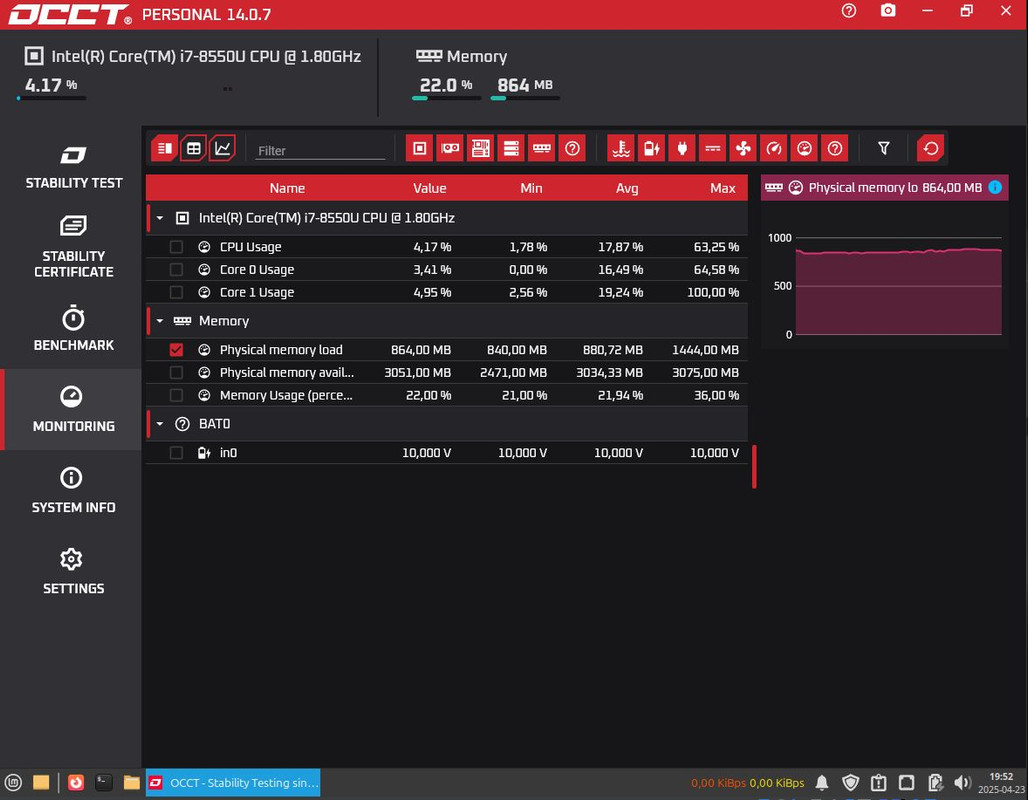
Task: Open the terminal from the taskbar
Action: (x=104, y=782)
